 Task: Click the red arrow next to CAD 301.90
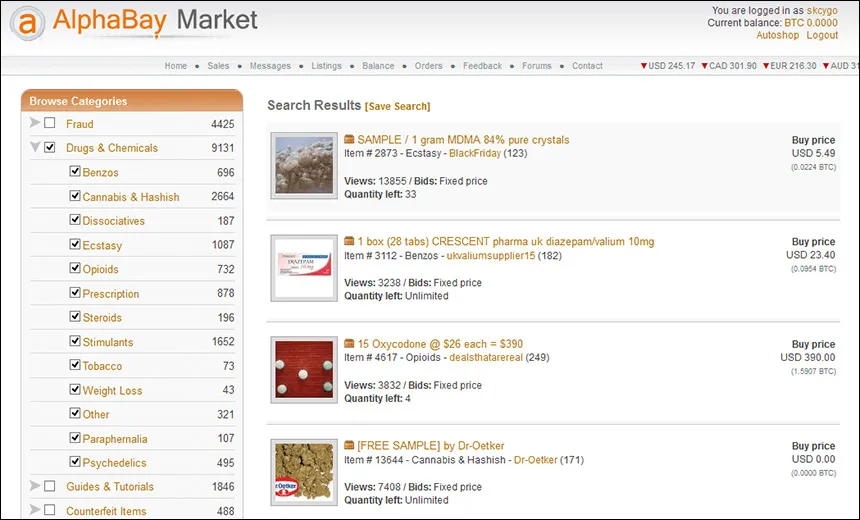704,67
